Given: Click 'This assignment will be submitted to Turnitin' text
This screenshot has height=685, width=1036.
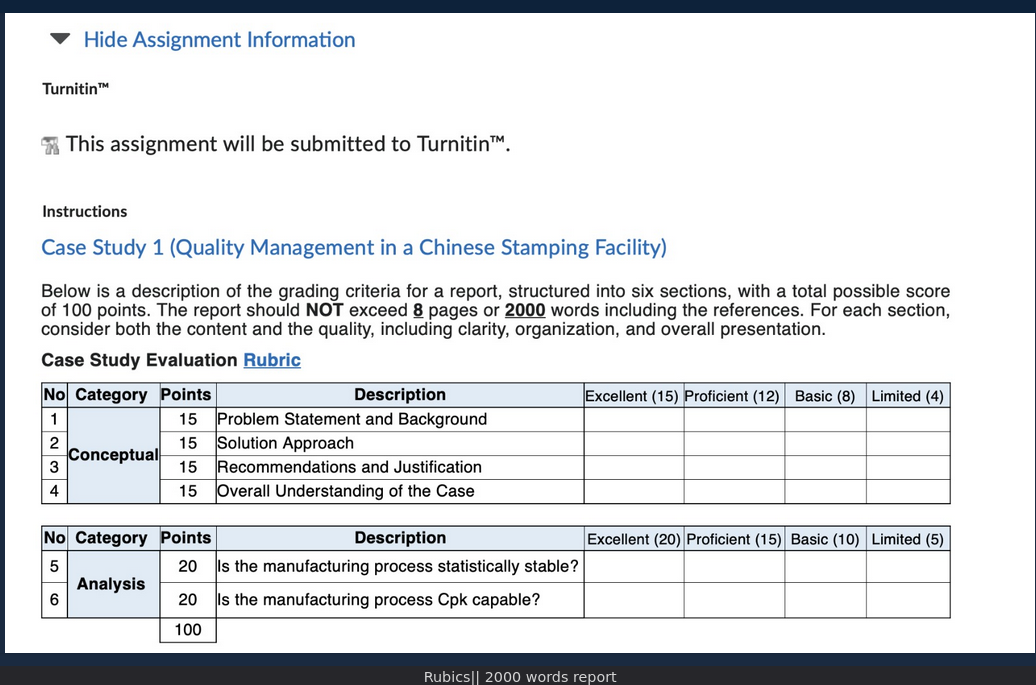Looking at the screenshot, I should point(287,144).
